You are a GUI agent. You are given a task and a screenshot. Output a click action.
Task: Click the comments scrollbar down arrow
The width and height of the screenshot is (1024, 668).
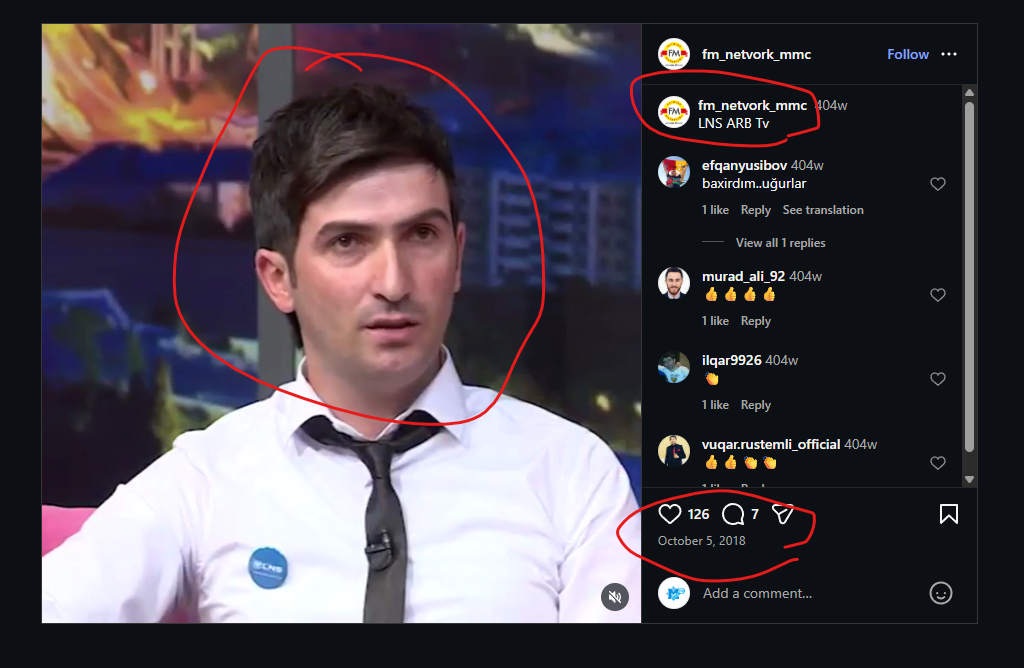point(969,479)
